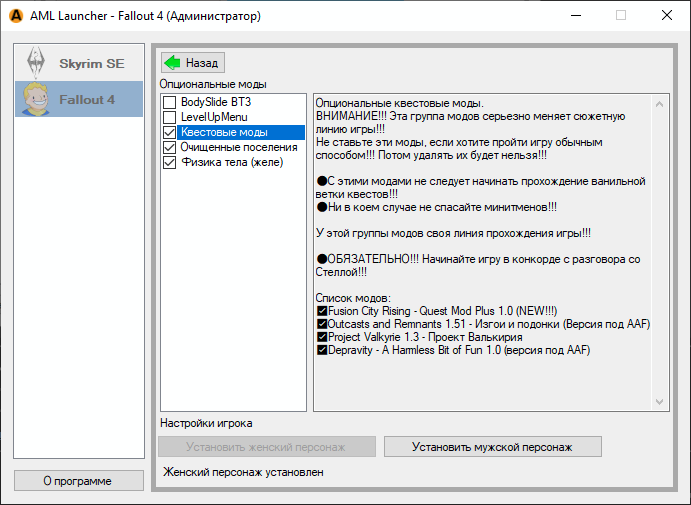Uncheck the Очищенные поселения checkbox

point(170,147)
